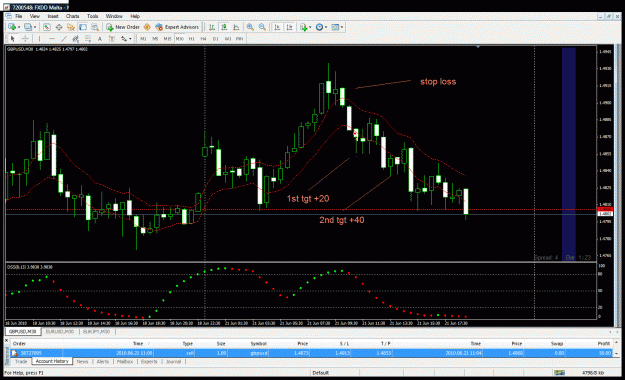This screenshot has width=625, height=380.
Task: Select the Text tool (A icon)
Action: 100,39
